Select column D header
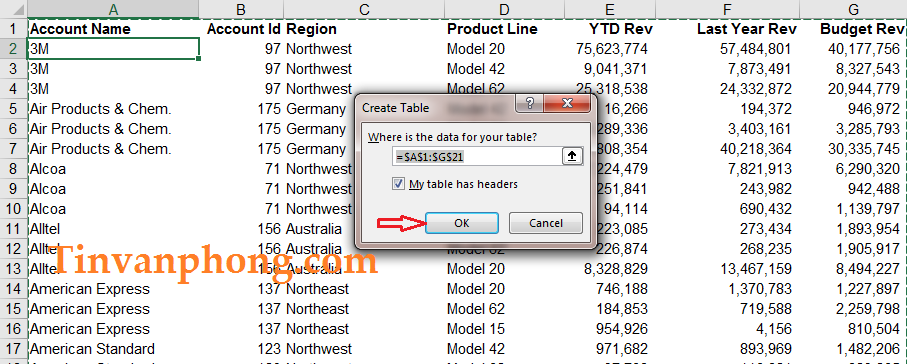 point(504,9)
